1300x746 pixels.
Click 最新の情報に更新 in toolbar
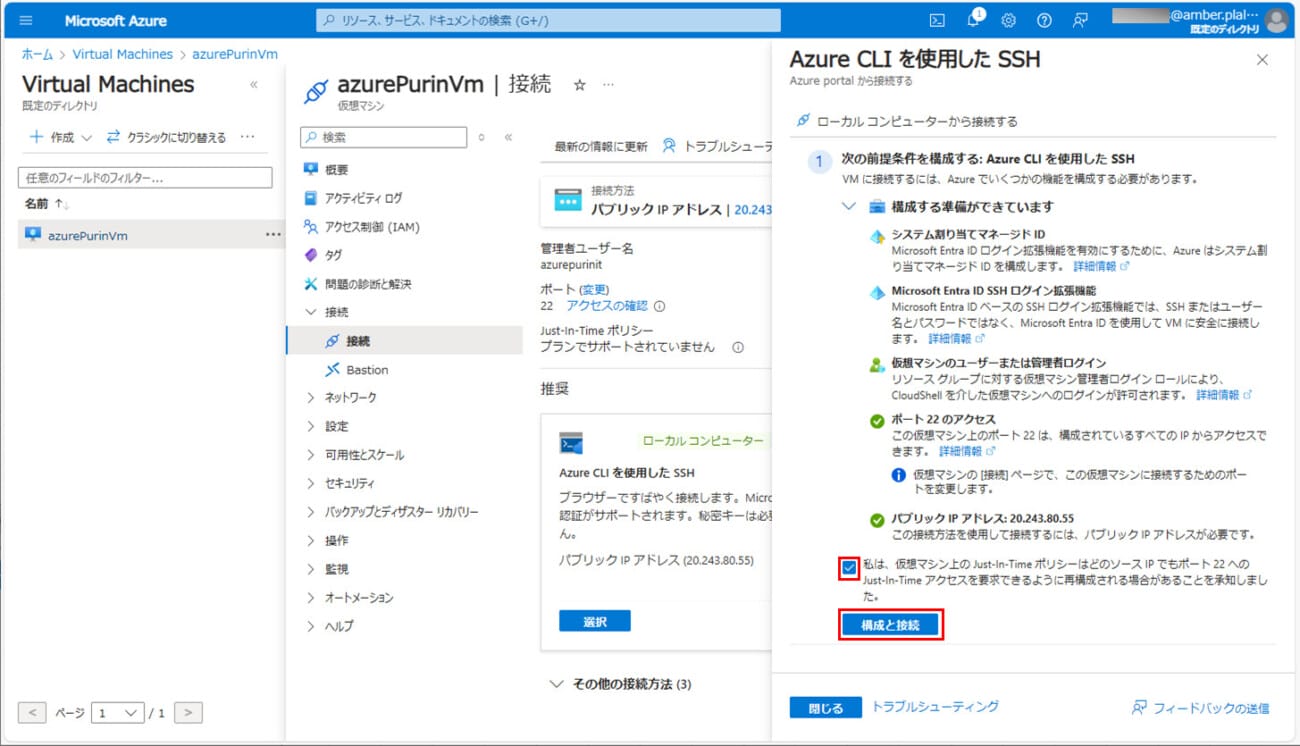(x=601, y=147)
